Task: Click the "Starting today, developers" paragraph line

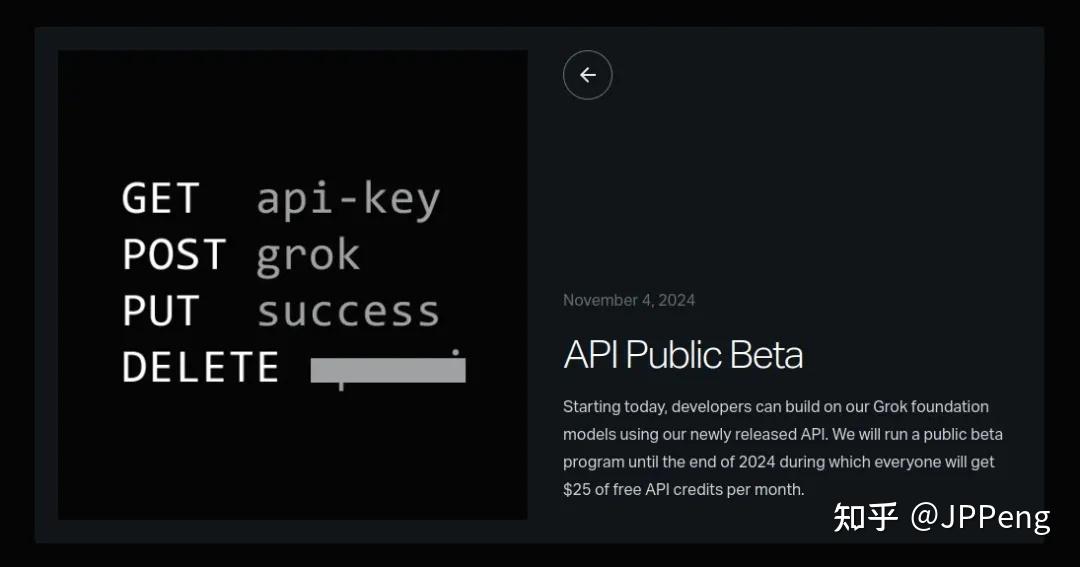Action: 776,406
